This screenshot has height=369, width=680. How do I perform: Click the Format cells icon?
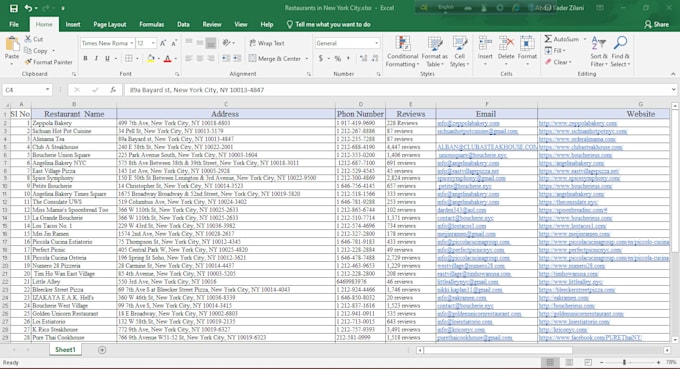527,43
